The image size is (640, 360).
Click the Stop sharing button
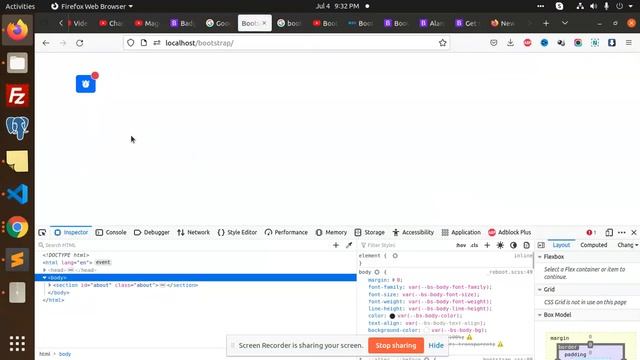coord(396,346)
